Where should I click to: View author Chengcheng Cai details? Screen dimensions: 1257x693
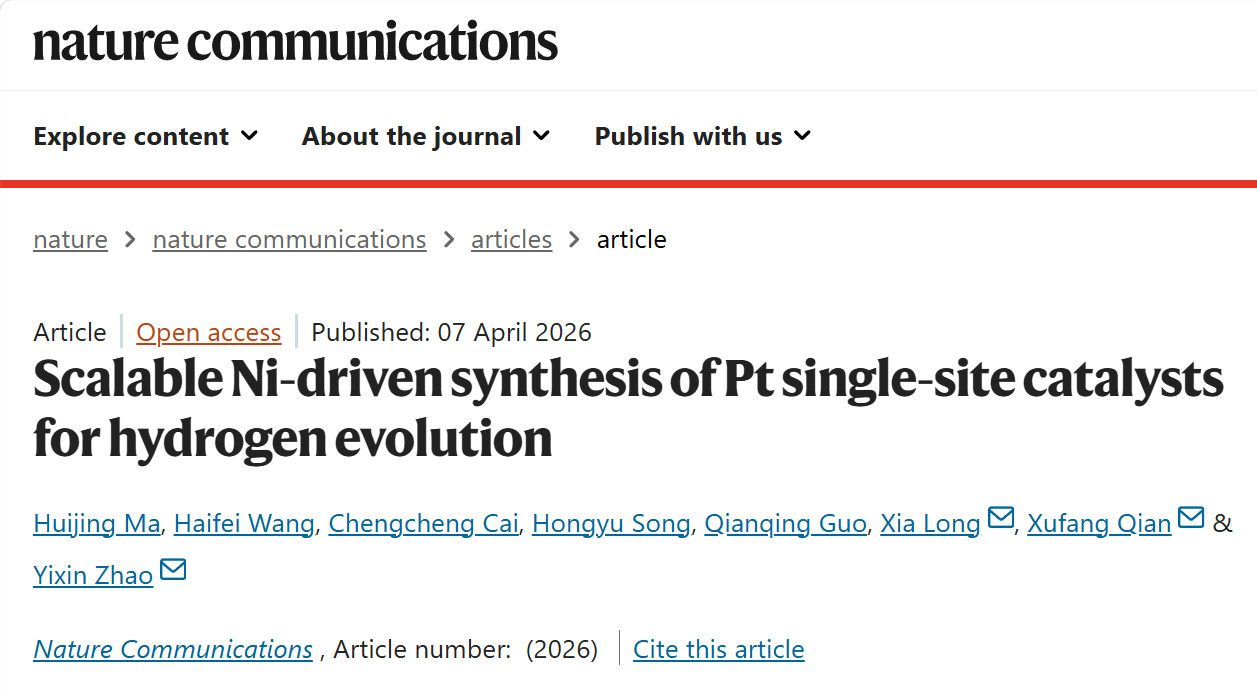tap(423, 523)
